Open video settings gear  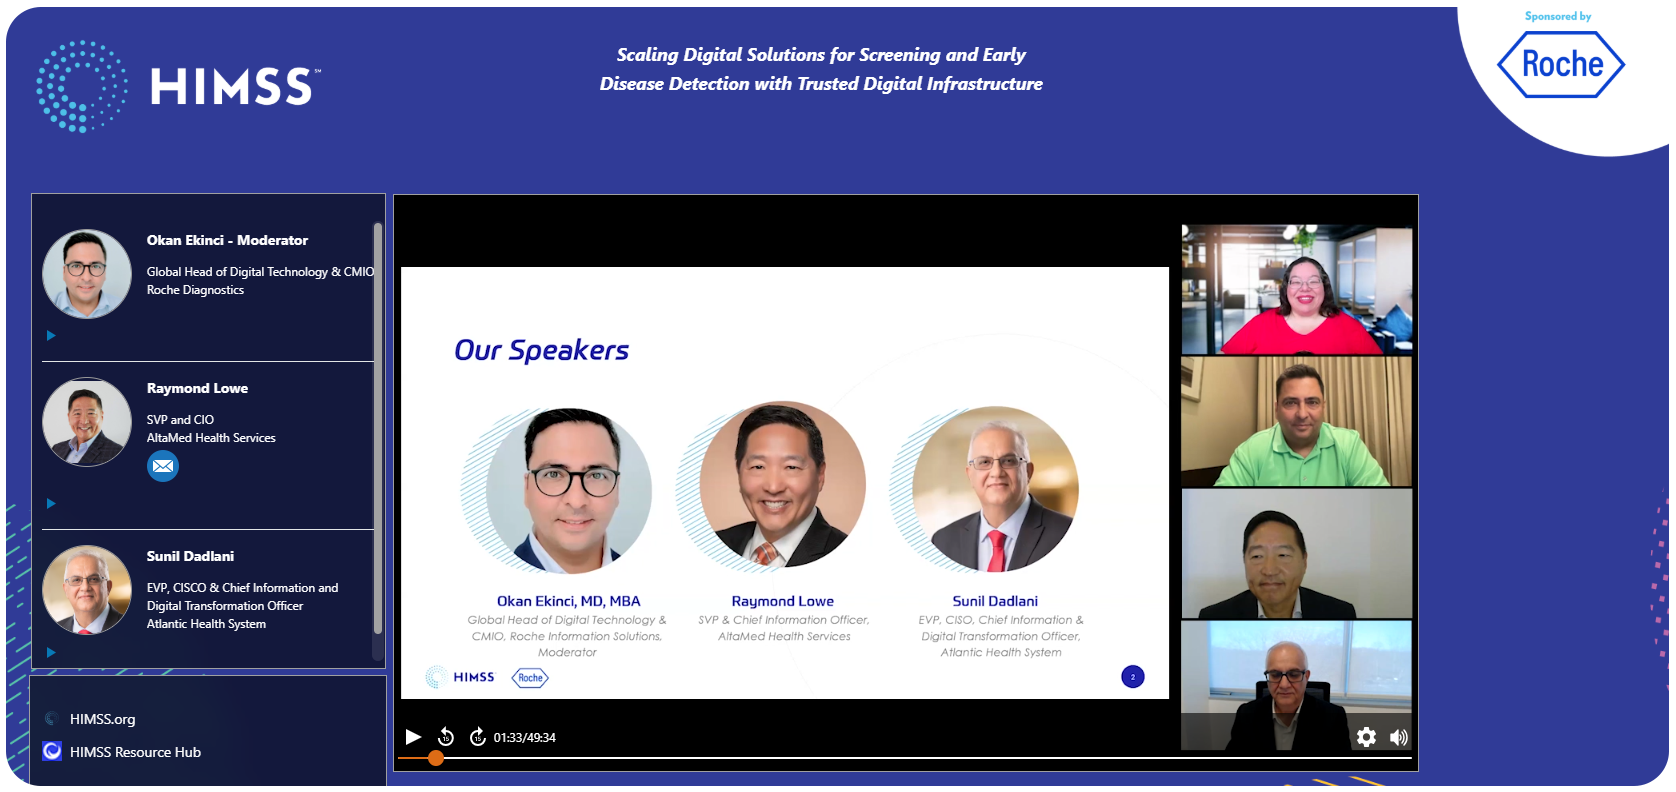coord(1366,737)
